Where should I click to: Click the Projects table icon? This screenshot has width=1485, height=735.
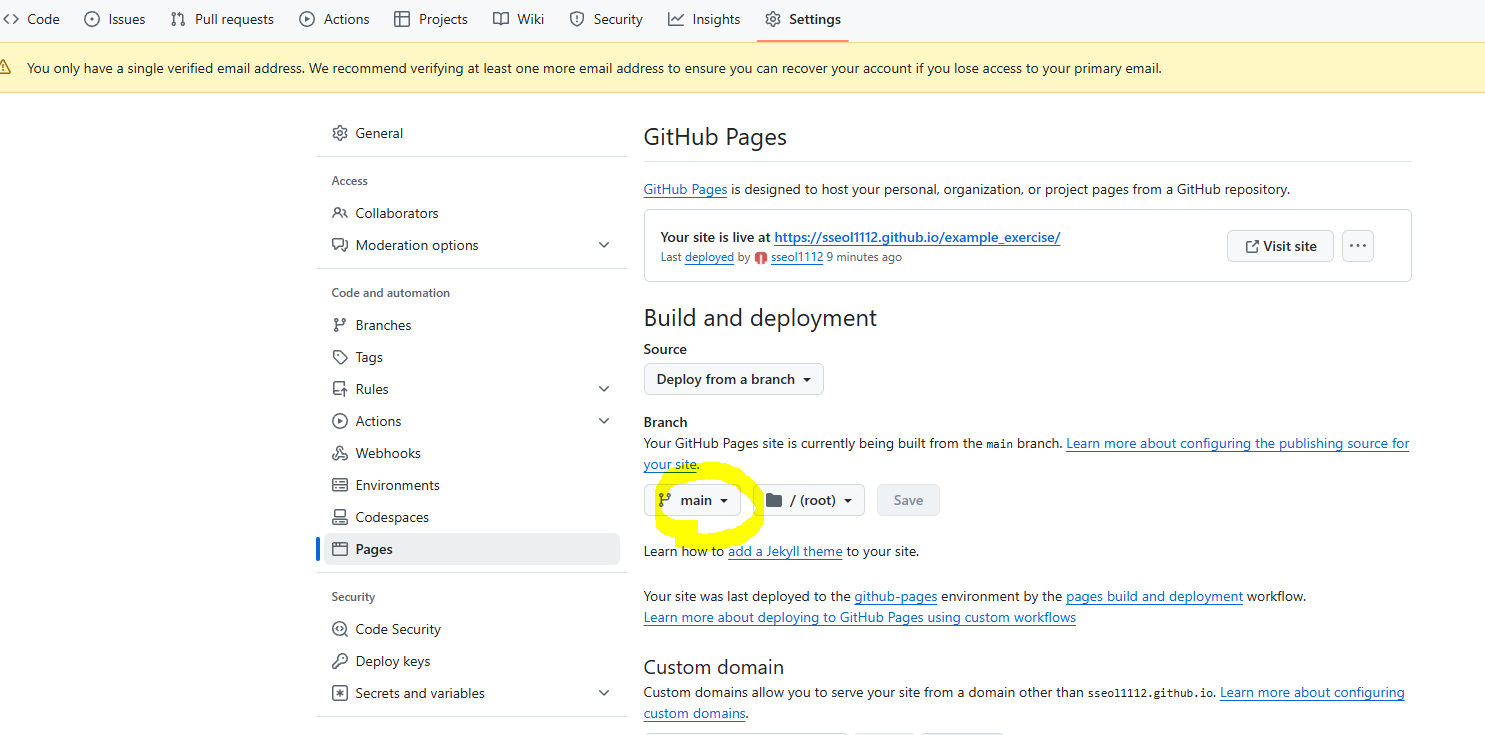click(402, 19)
